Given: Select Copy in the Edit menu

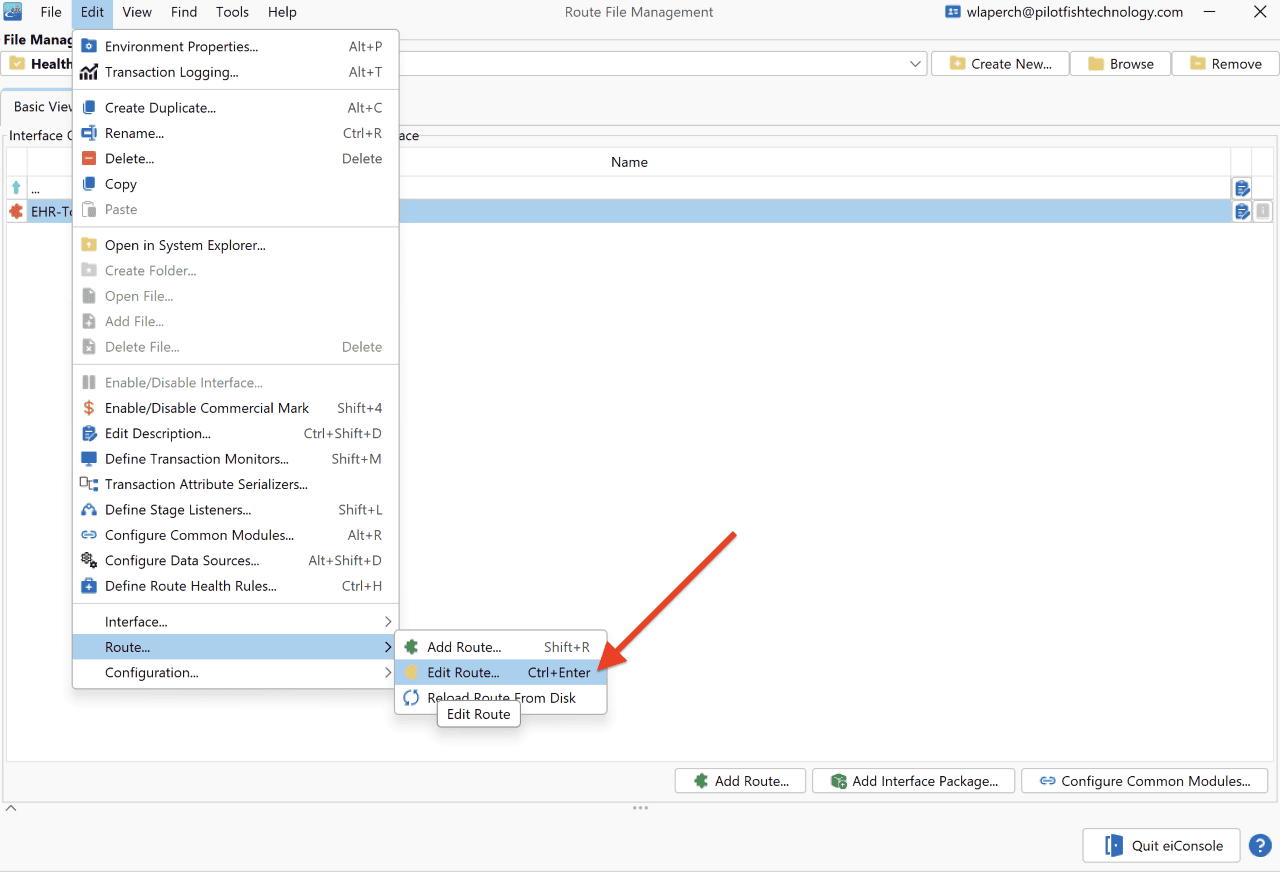Looking at the screenshot, I should [x=236, y=184].
